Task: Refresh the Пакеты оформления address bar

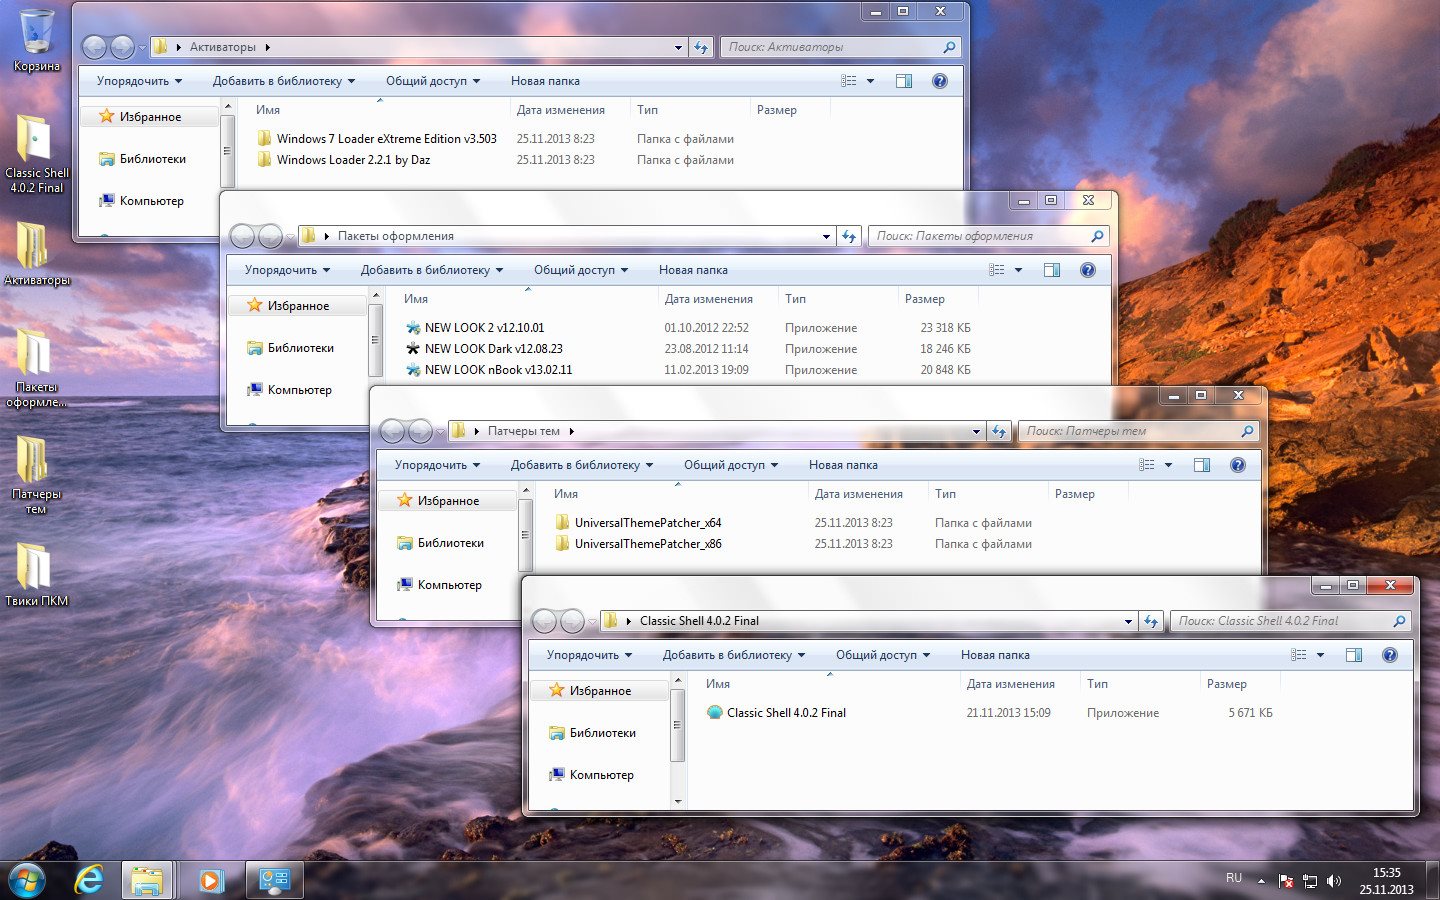Action: point(849,236)
